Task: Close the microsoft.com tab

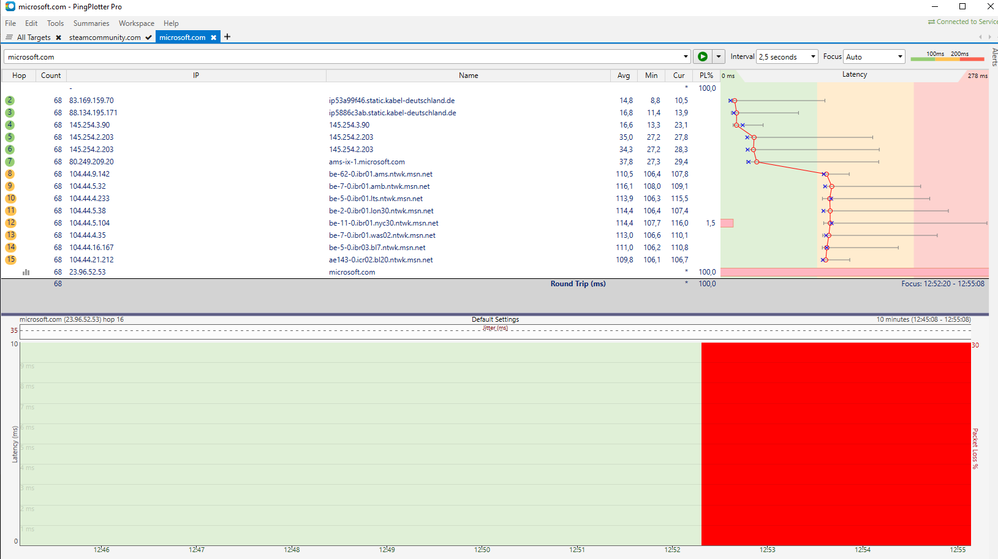Action: pyautogui.click(x=213, y=38)
